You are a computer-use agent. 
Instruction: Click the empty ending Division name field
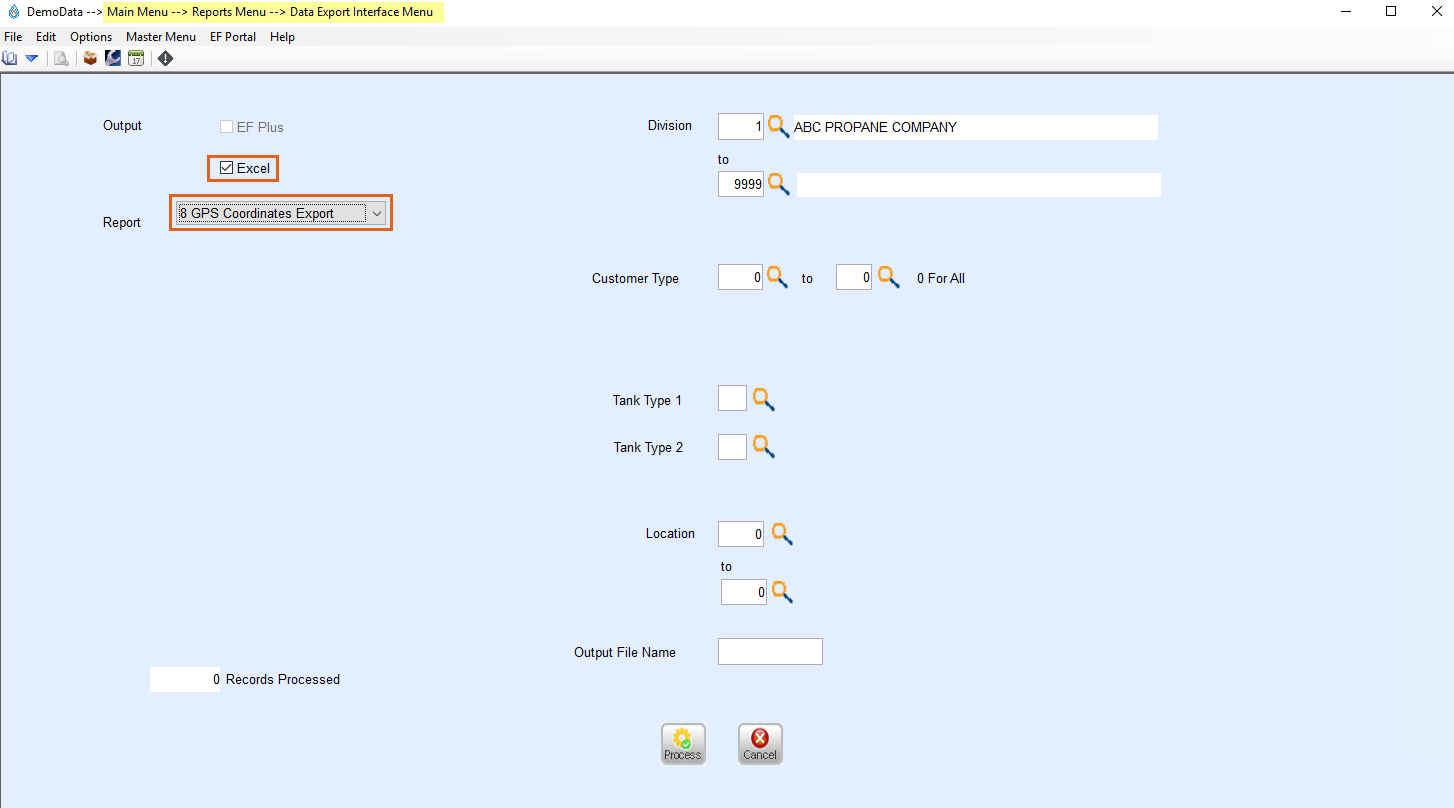click(x=979, y=185)
